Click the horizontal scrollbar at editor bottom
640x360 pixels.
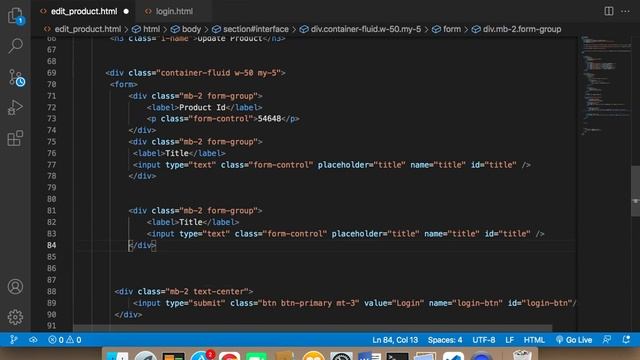click(312, 328)
